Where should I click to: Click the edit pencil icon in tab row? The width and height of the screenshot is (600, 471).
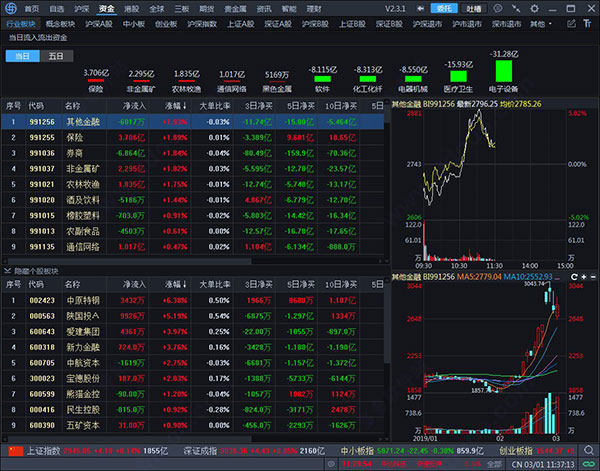pos(571,24)
